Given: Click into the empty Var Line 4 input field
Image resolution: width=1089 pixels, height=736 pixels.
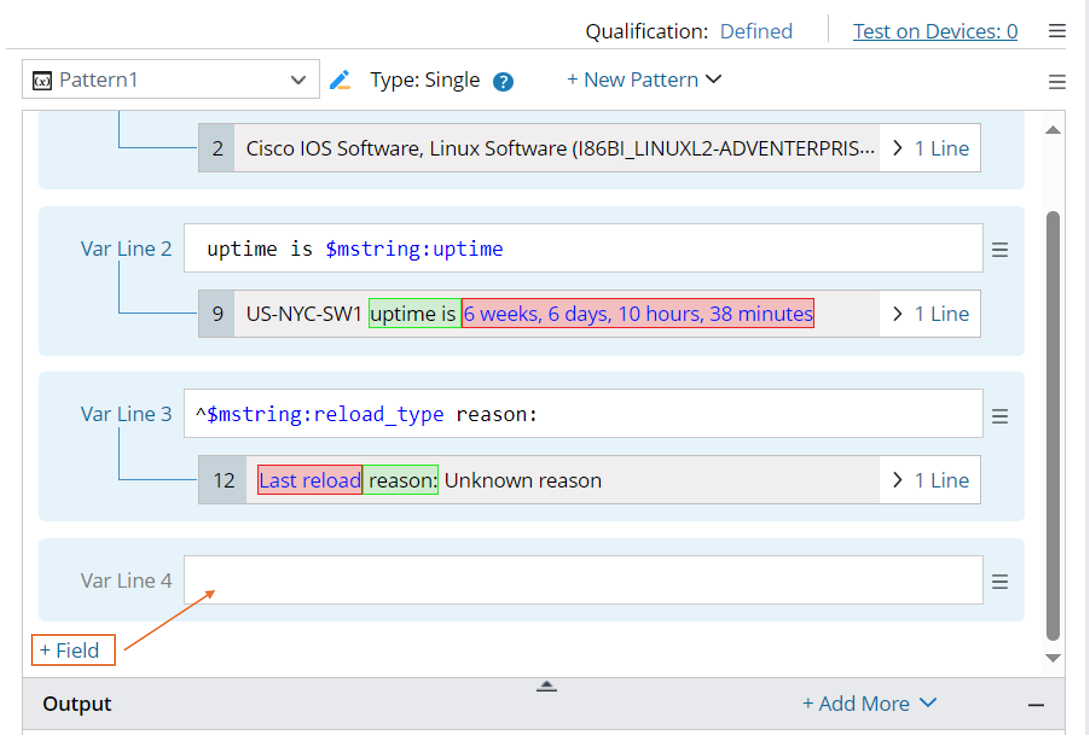Looking at the screenshot, I should 583,580.
